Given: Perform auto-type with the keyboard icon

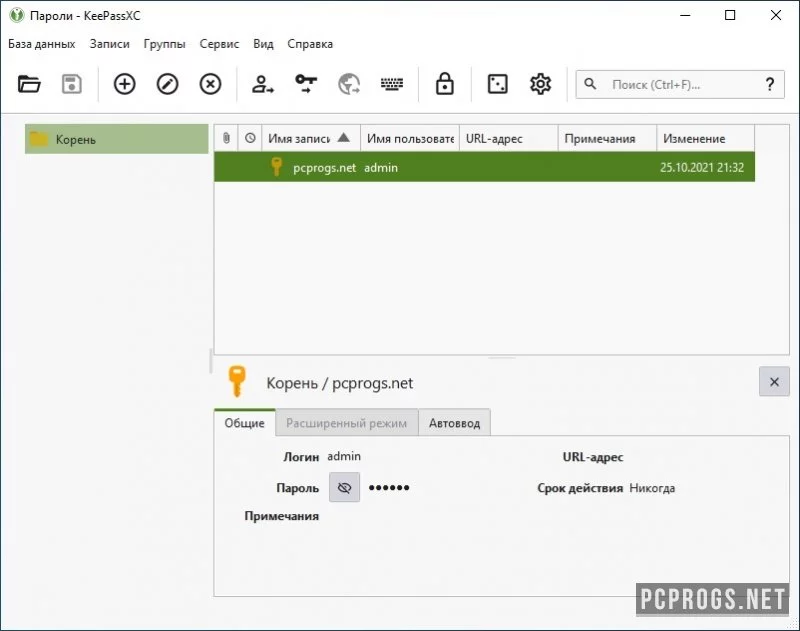Looking at the screenshot, I should 392,84.
